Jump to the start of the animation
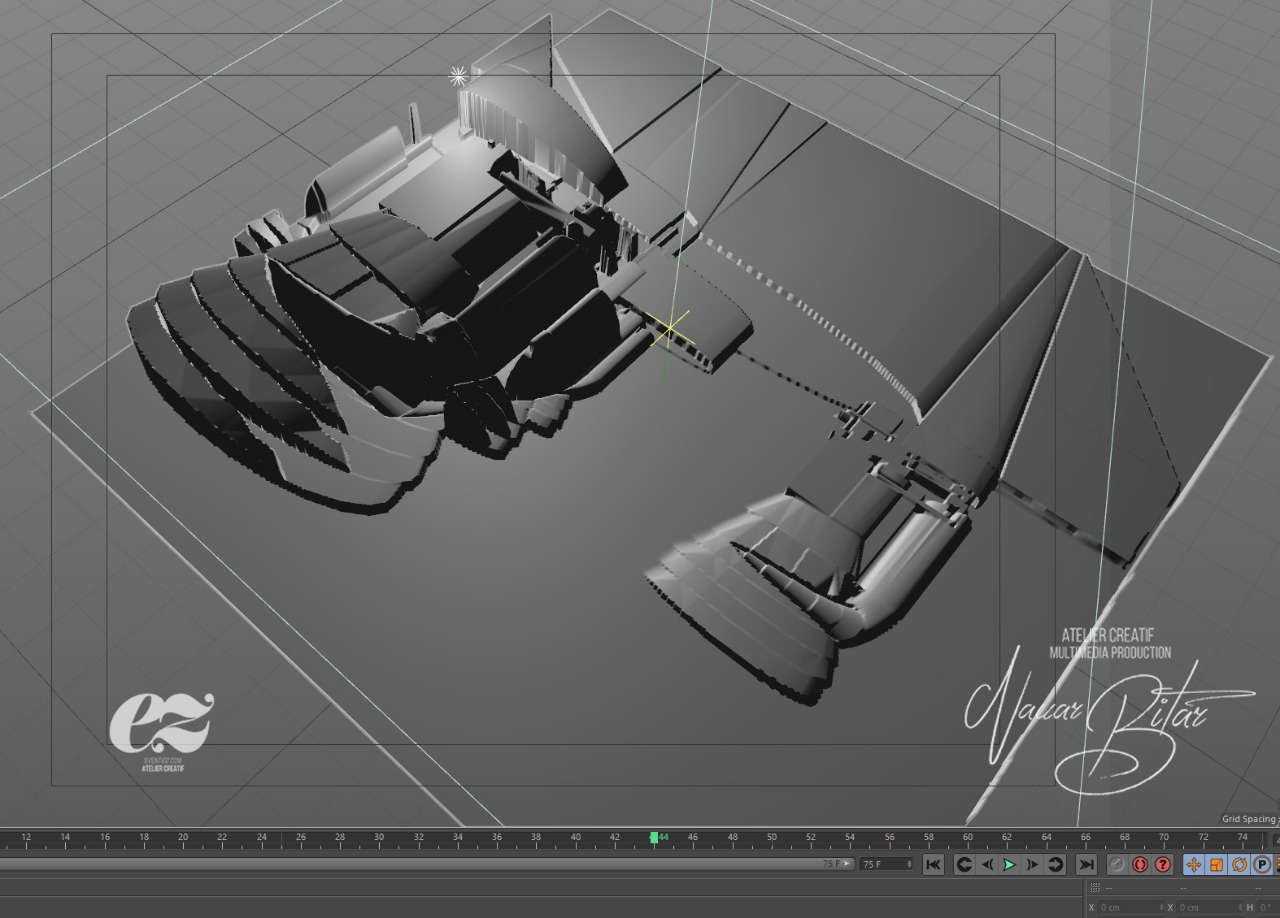 coord(932,865)
